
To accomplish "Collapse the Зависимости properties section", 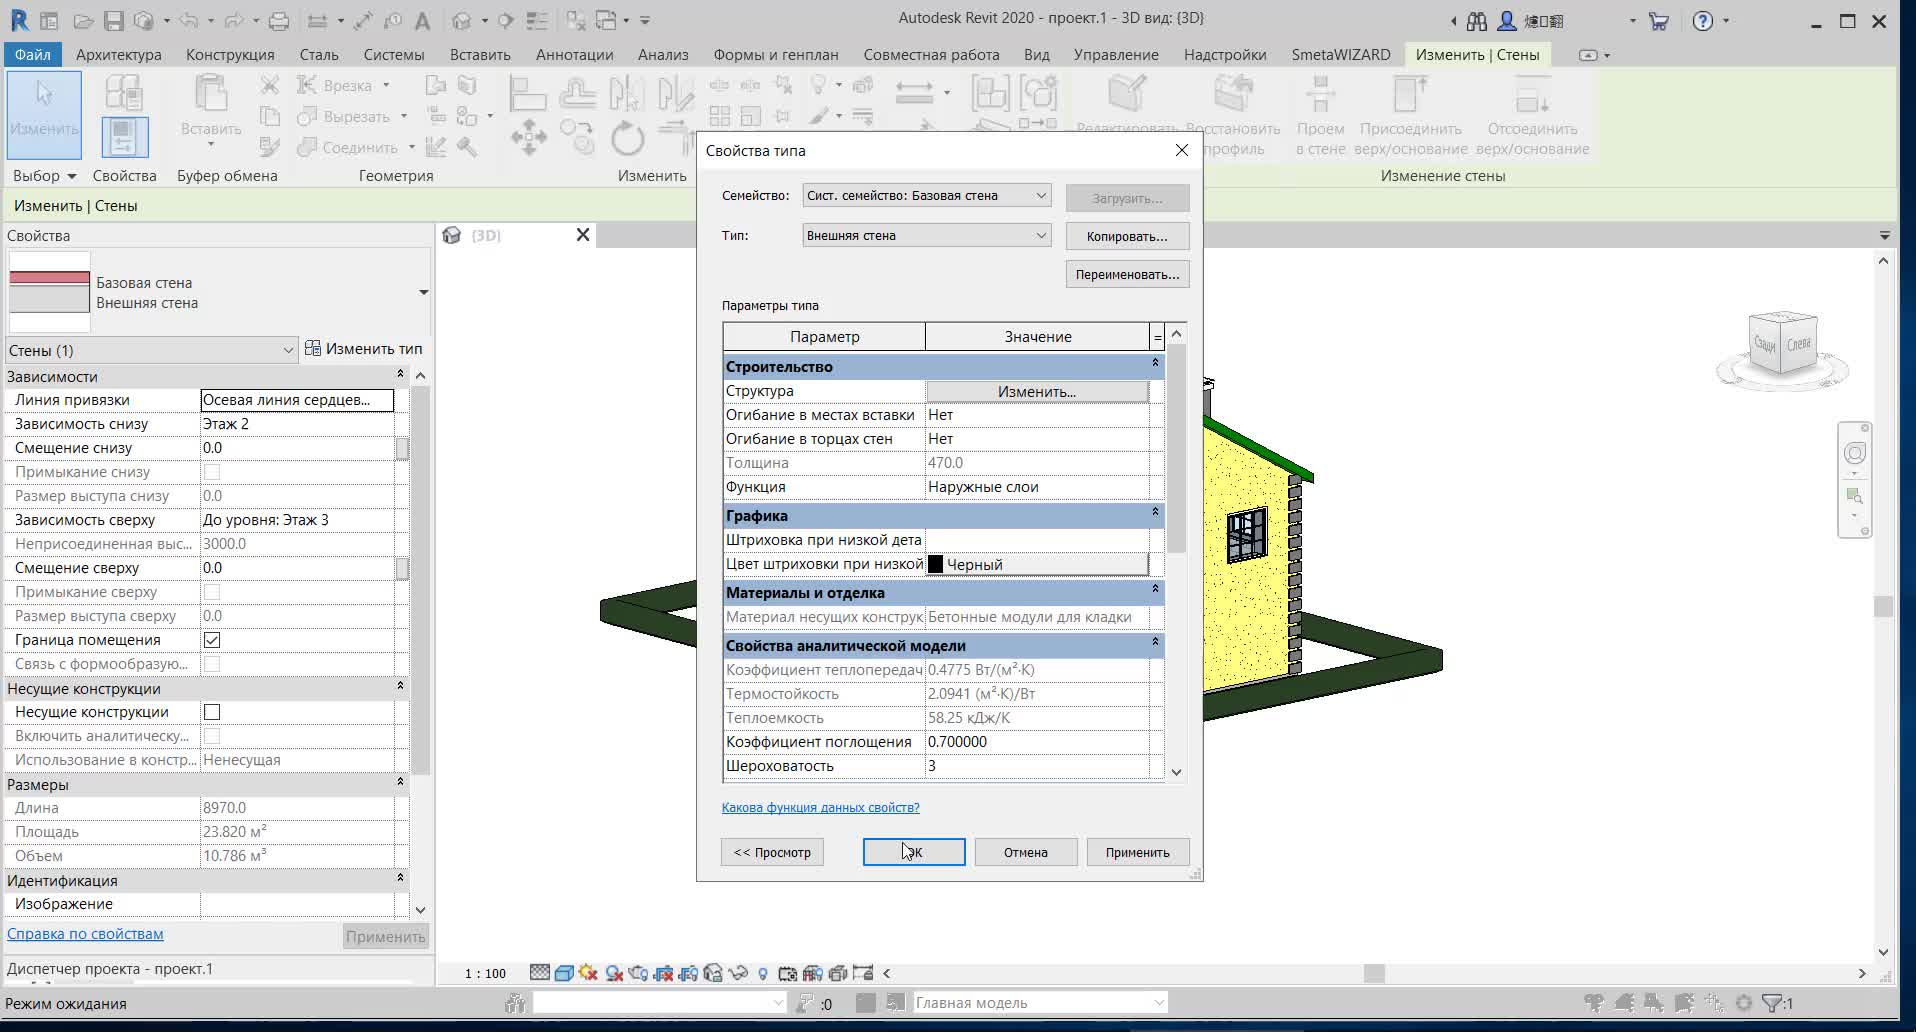I will click(400, 375).
